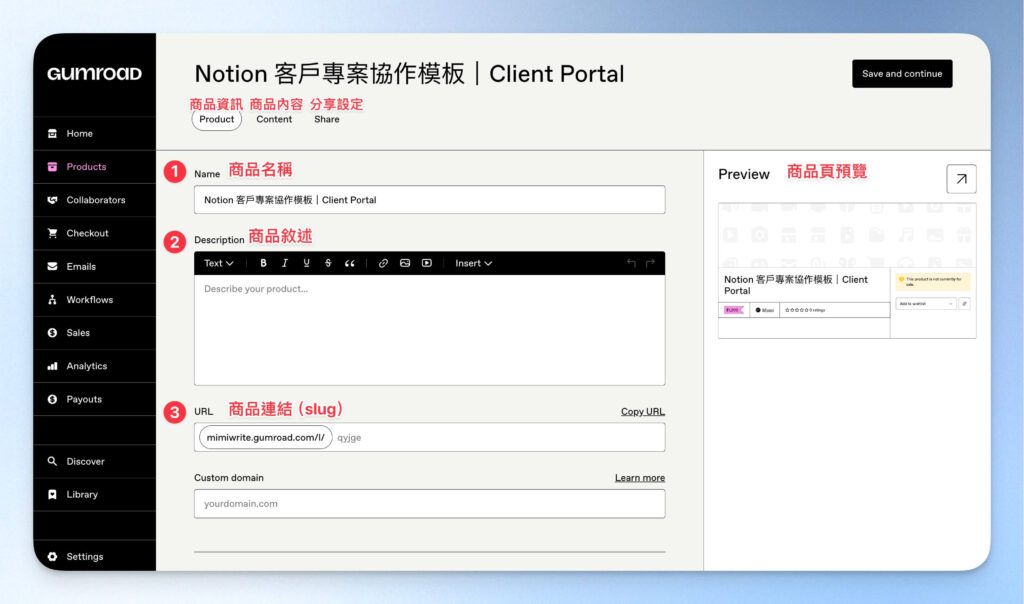Insert a block quote
The image size is (1024, 604).
click(349, 263)
